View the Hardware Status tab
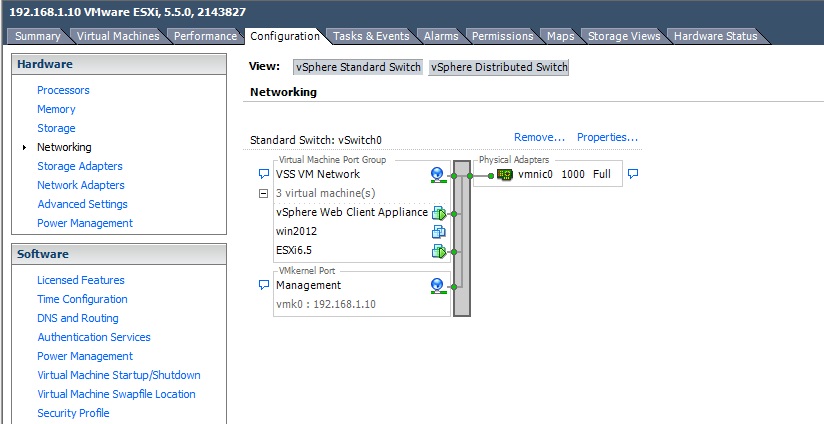 pos(716,36)
